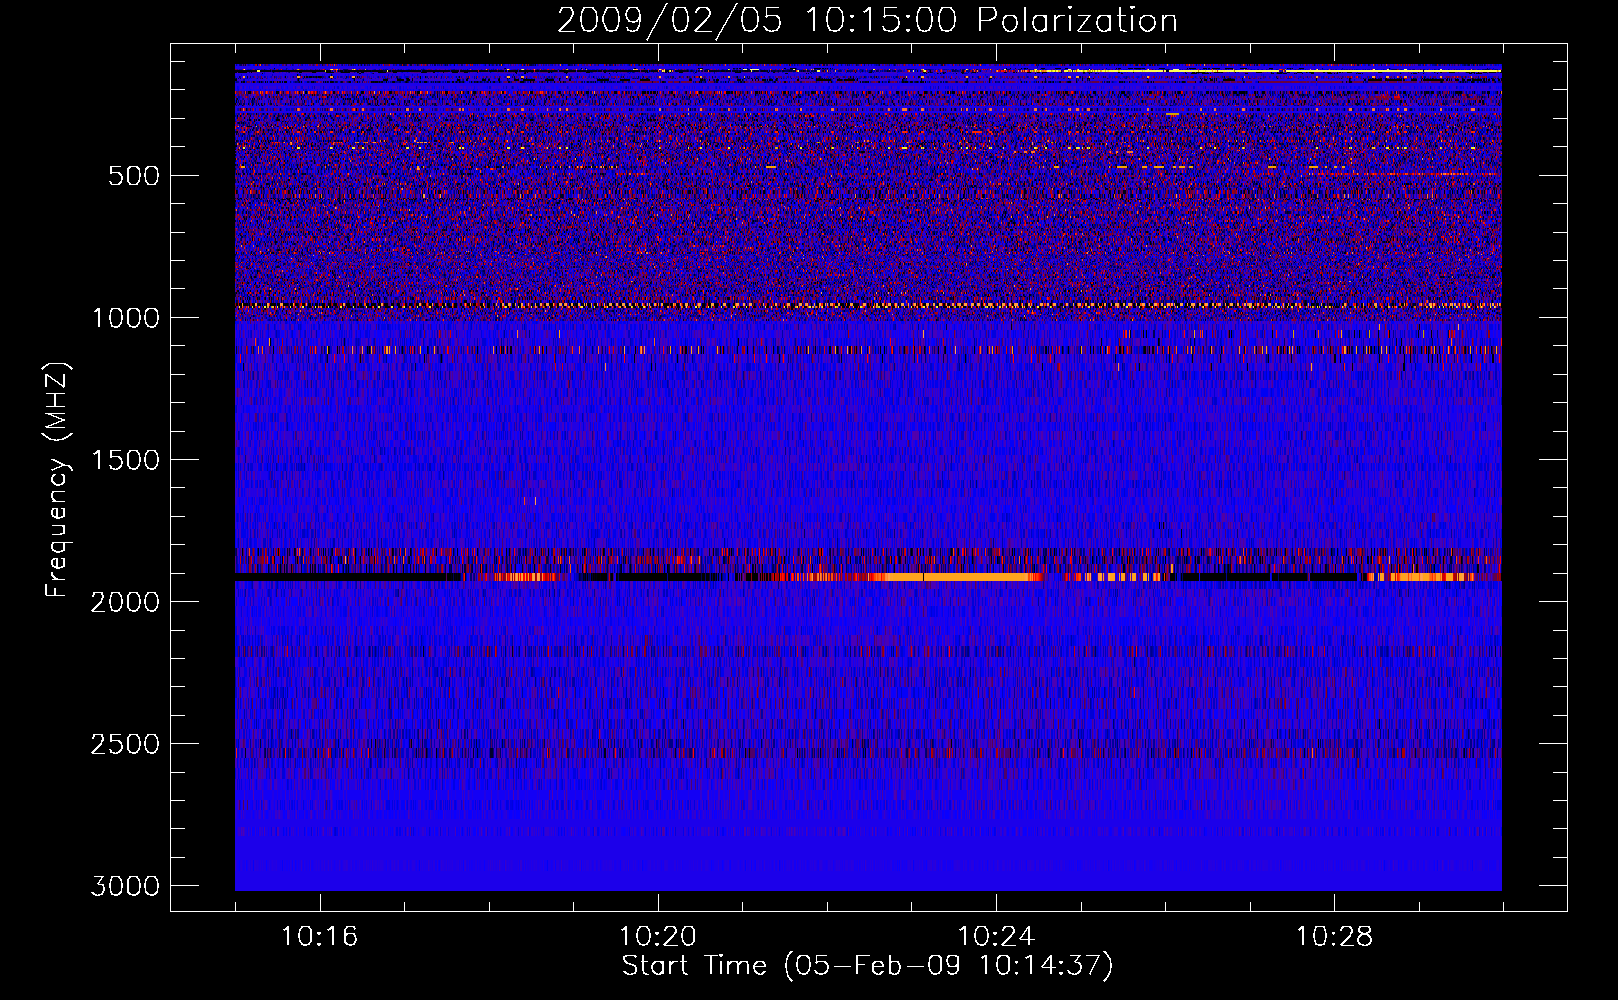Select the 'Frequency (MHZ)' axis label
Screen dimensions: 1618x1000
tap(57, 480)
